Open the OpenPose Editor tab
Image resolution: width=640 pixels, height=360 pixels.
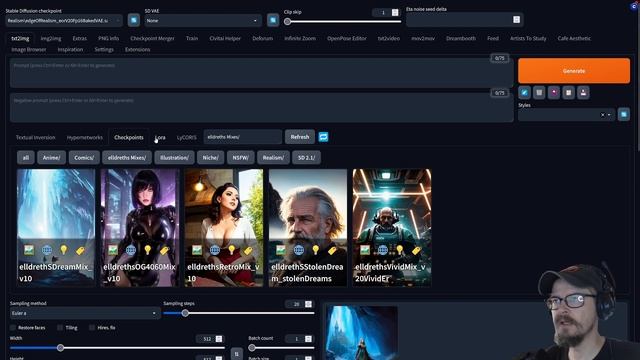click(x=347, y=38)
